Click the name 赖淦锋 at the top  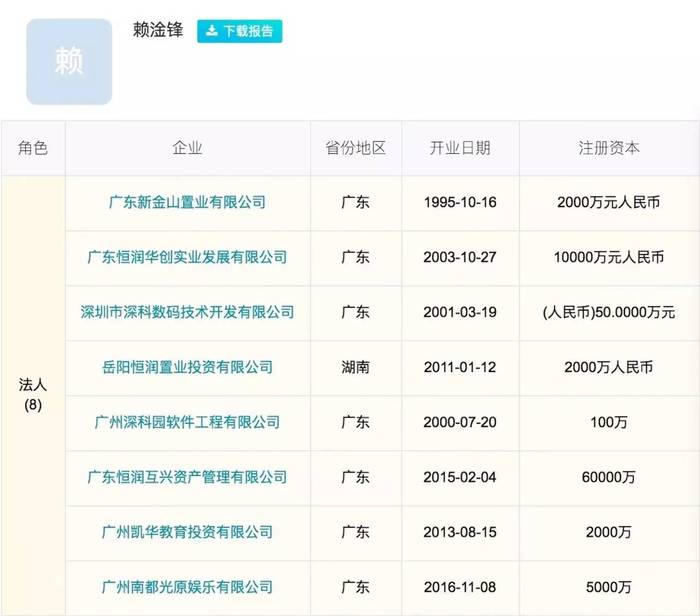[x=158, y=30]
